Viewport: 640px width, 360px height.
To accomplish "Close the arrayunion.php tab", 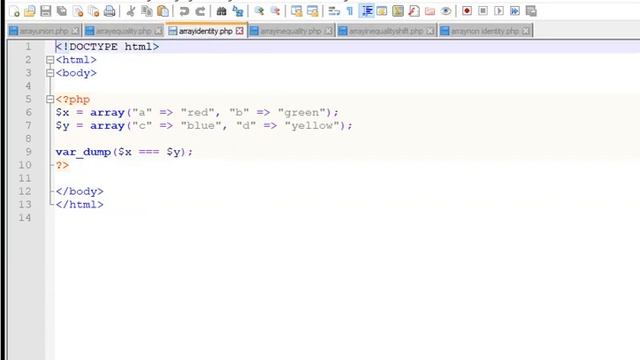I will [x=75, y=31].
